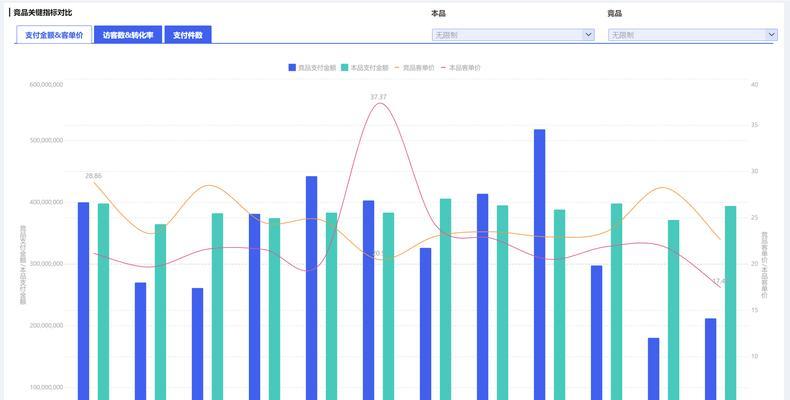Click the 100,000,000 left axis label
790x400 pixels.
46,387
